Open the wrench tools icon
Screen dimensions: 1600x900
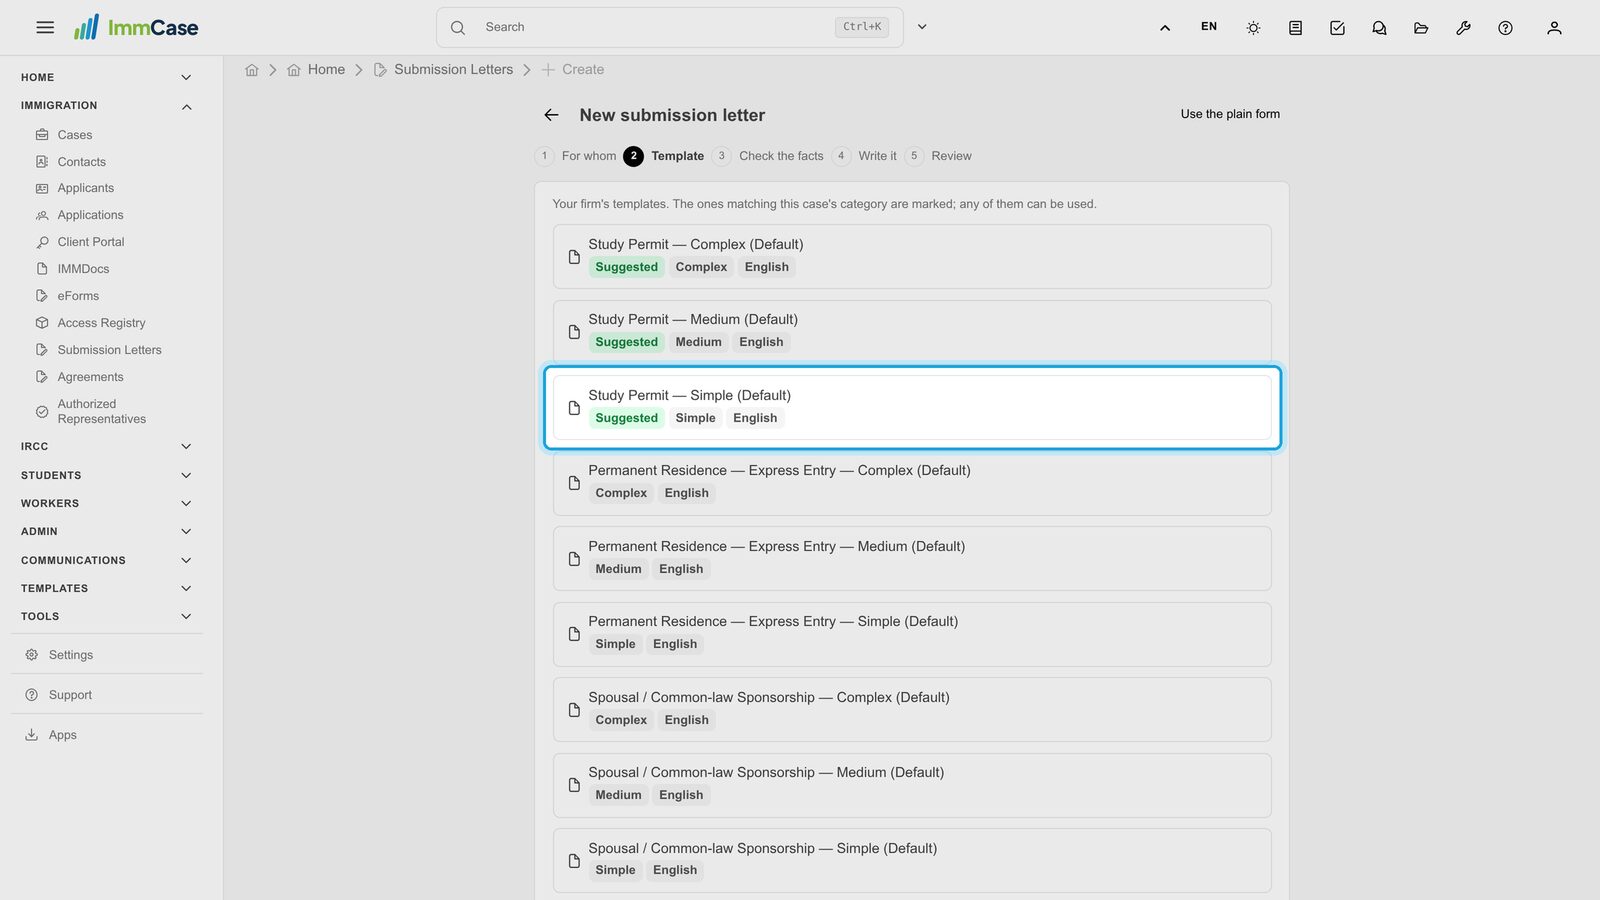[x=1463, y=28]
